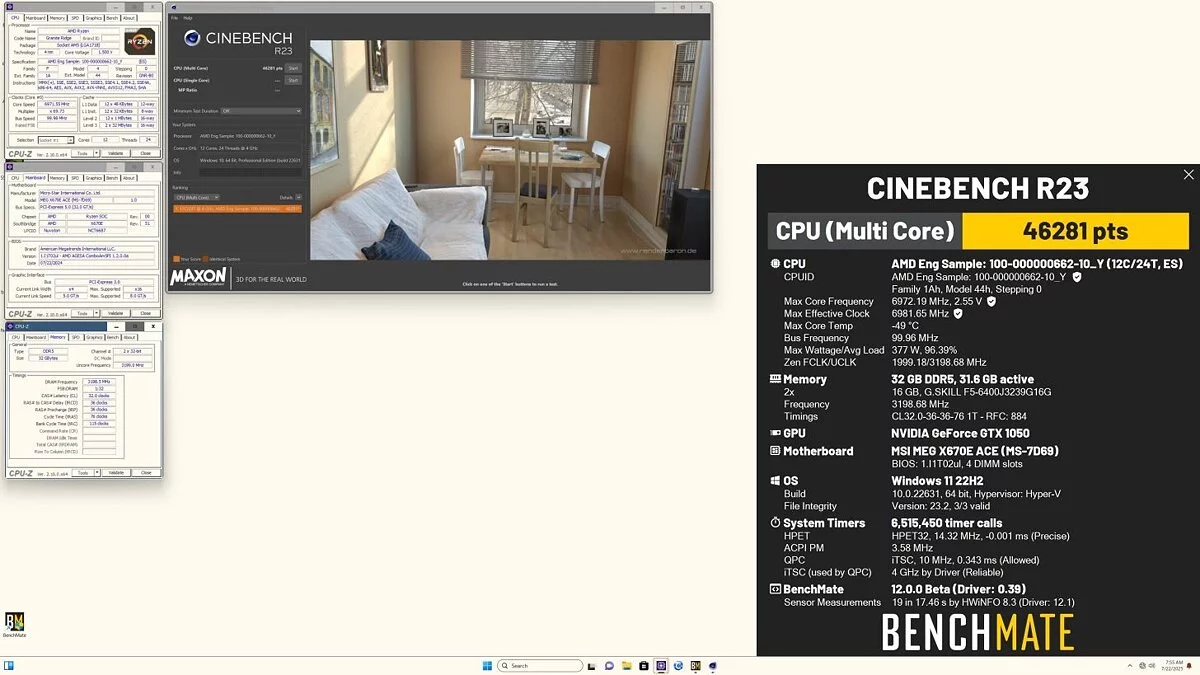
Task: Open the Minimum Test Duration dropdown
Action: (261, 111)
